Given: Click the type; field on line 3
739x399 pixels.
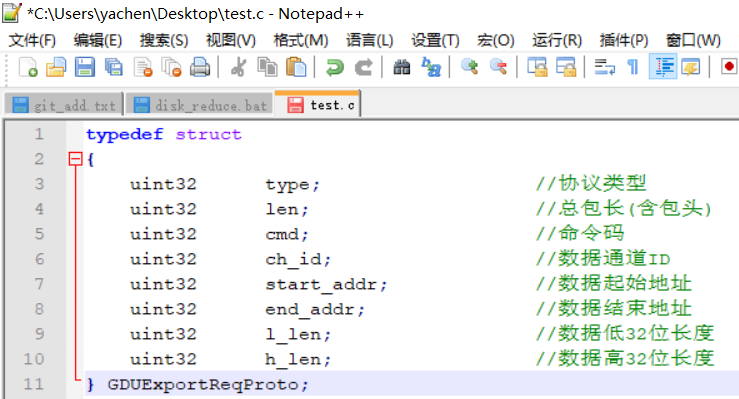Looking at the screenshot, I should (292, 185).
